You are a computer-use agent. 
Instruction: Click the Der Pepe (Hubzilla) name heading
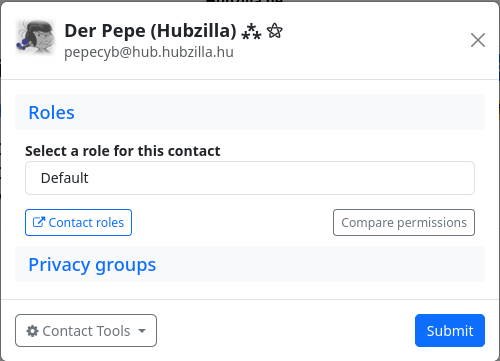[150, 31]
